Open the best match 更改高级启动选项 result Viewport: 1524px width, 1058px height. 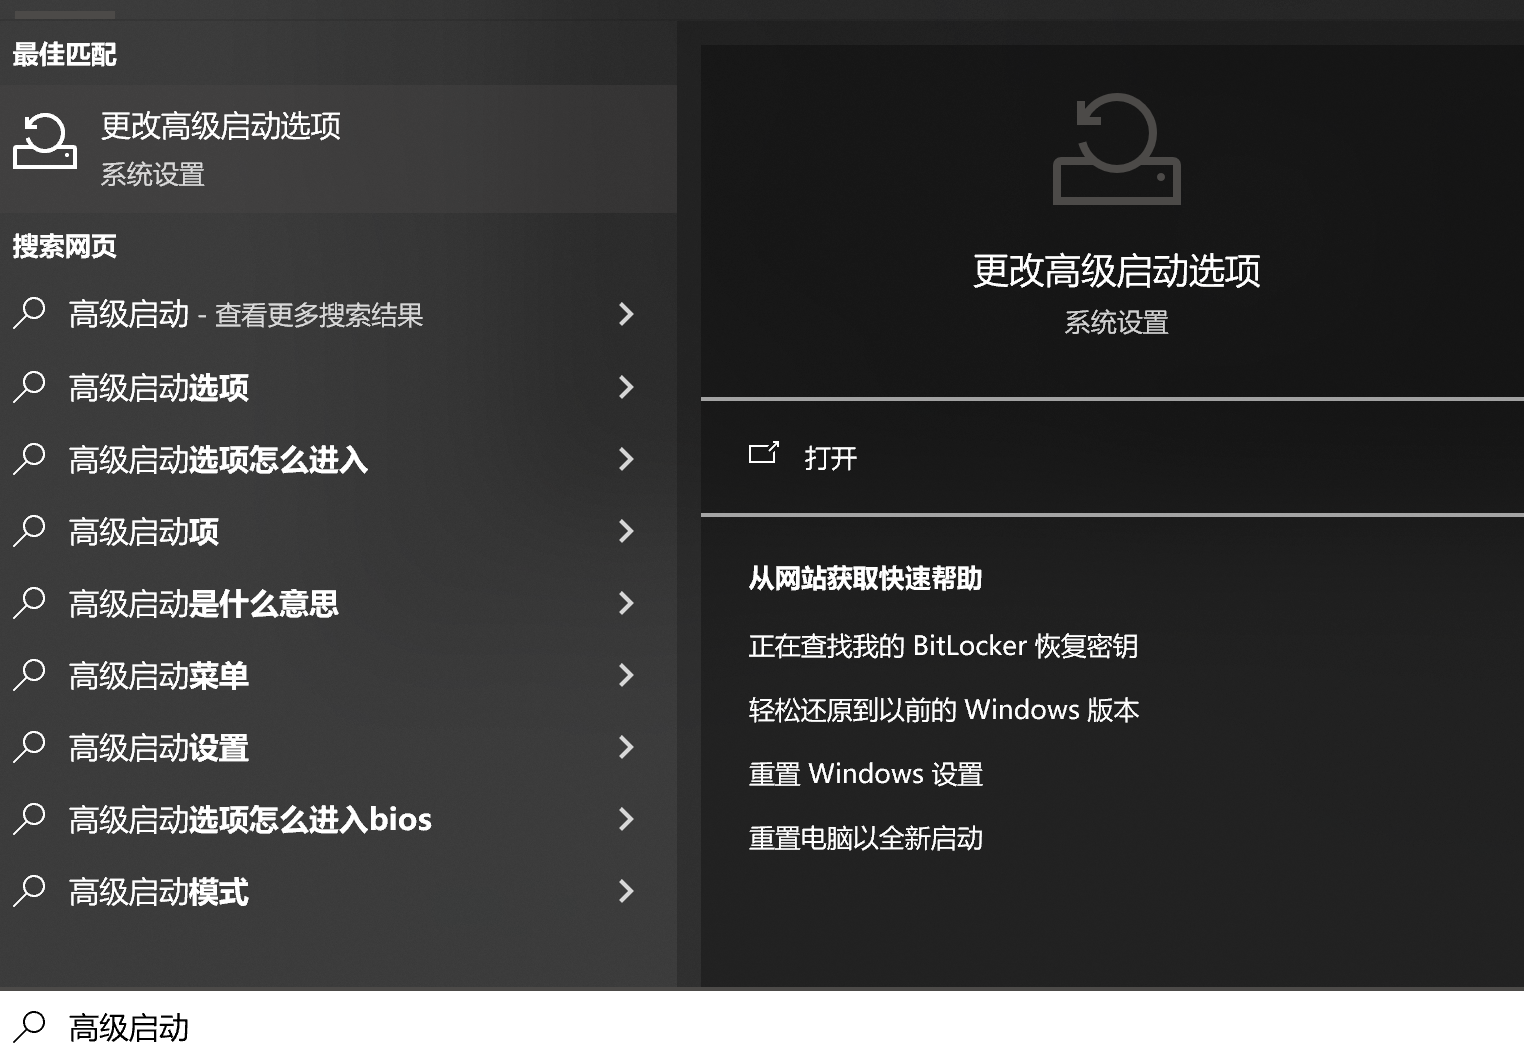click(x=338, y=149)
